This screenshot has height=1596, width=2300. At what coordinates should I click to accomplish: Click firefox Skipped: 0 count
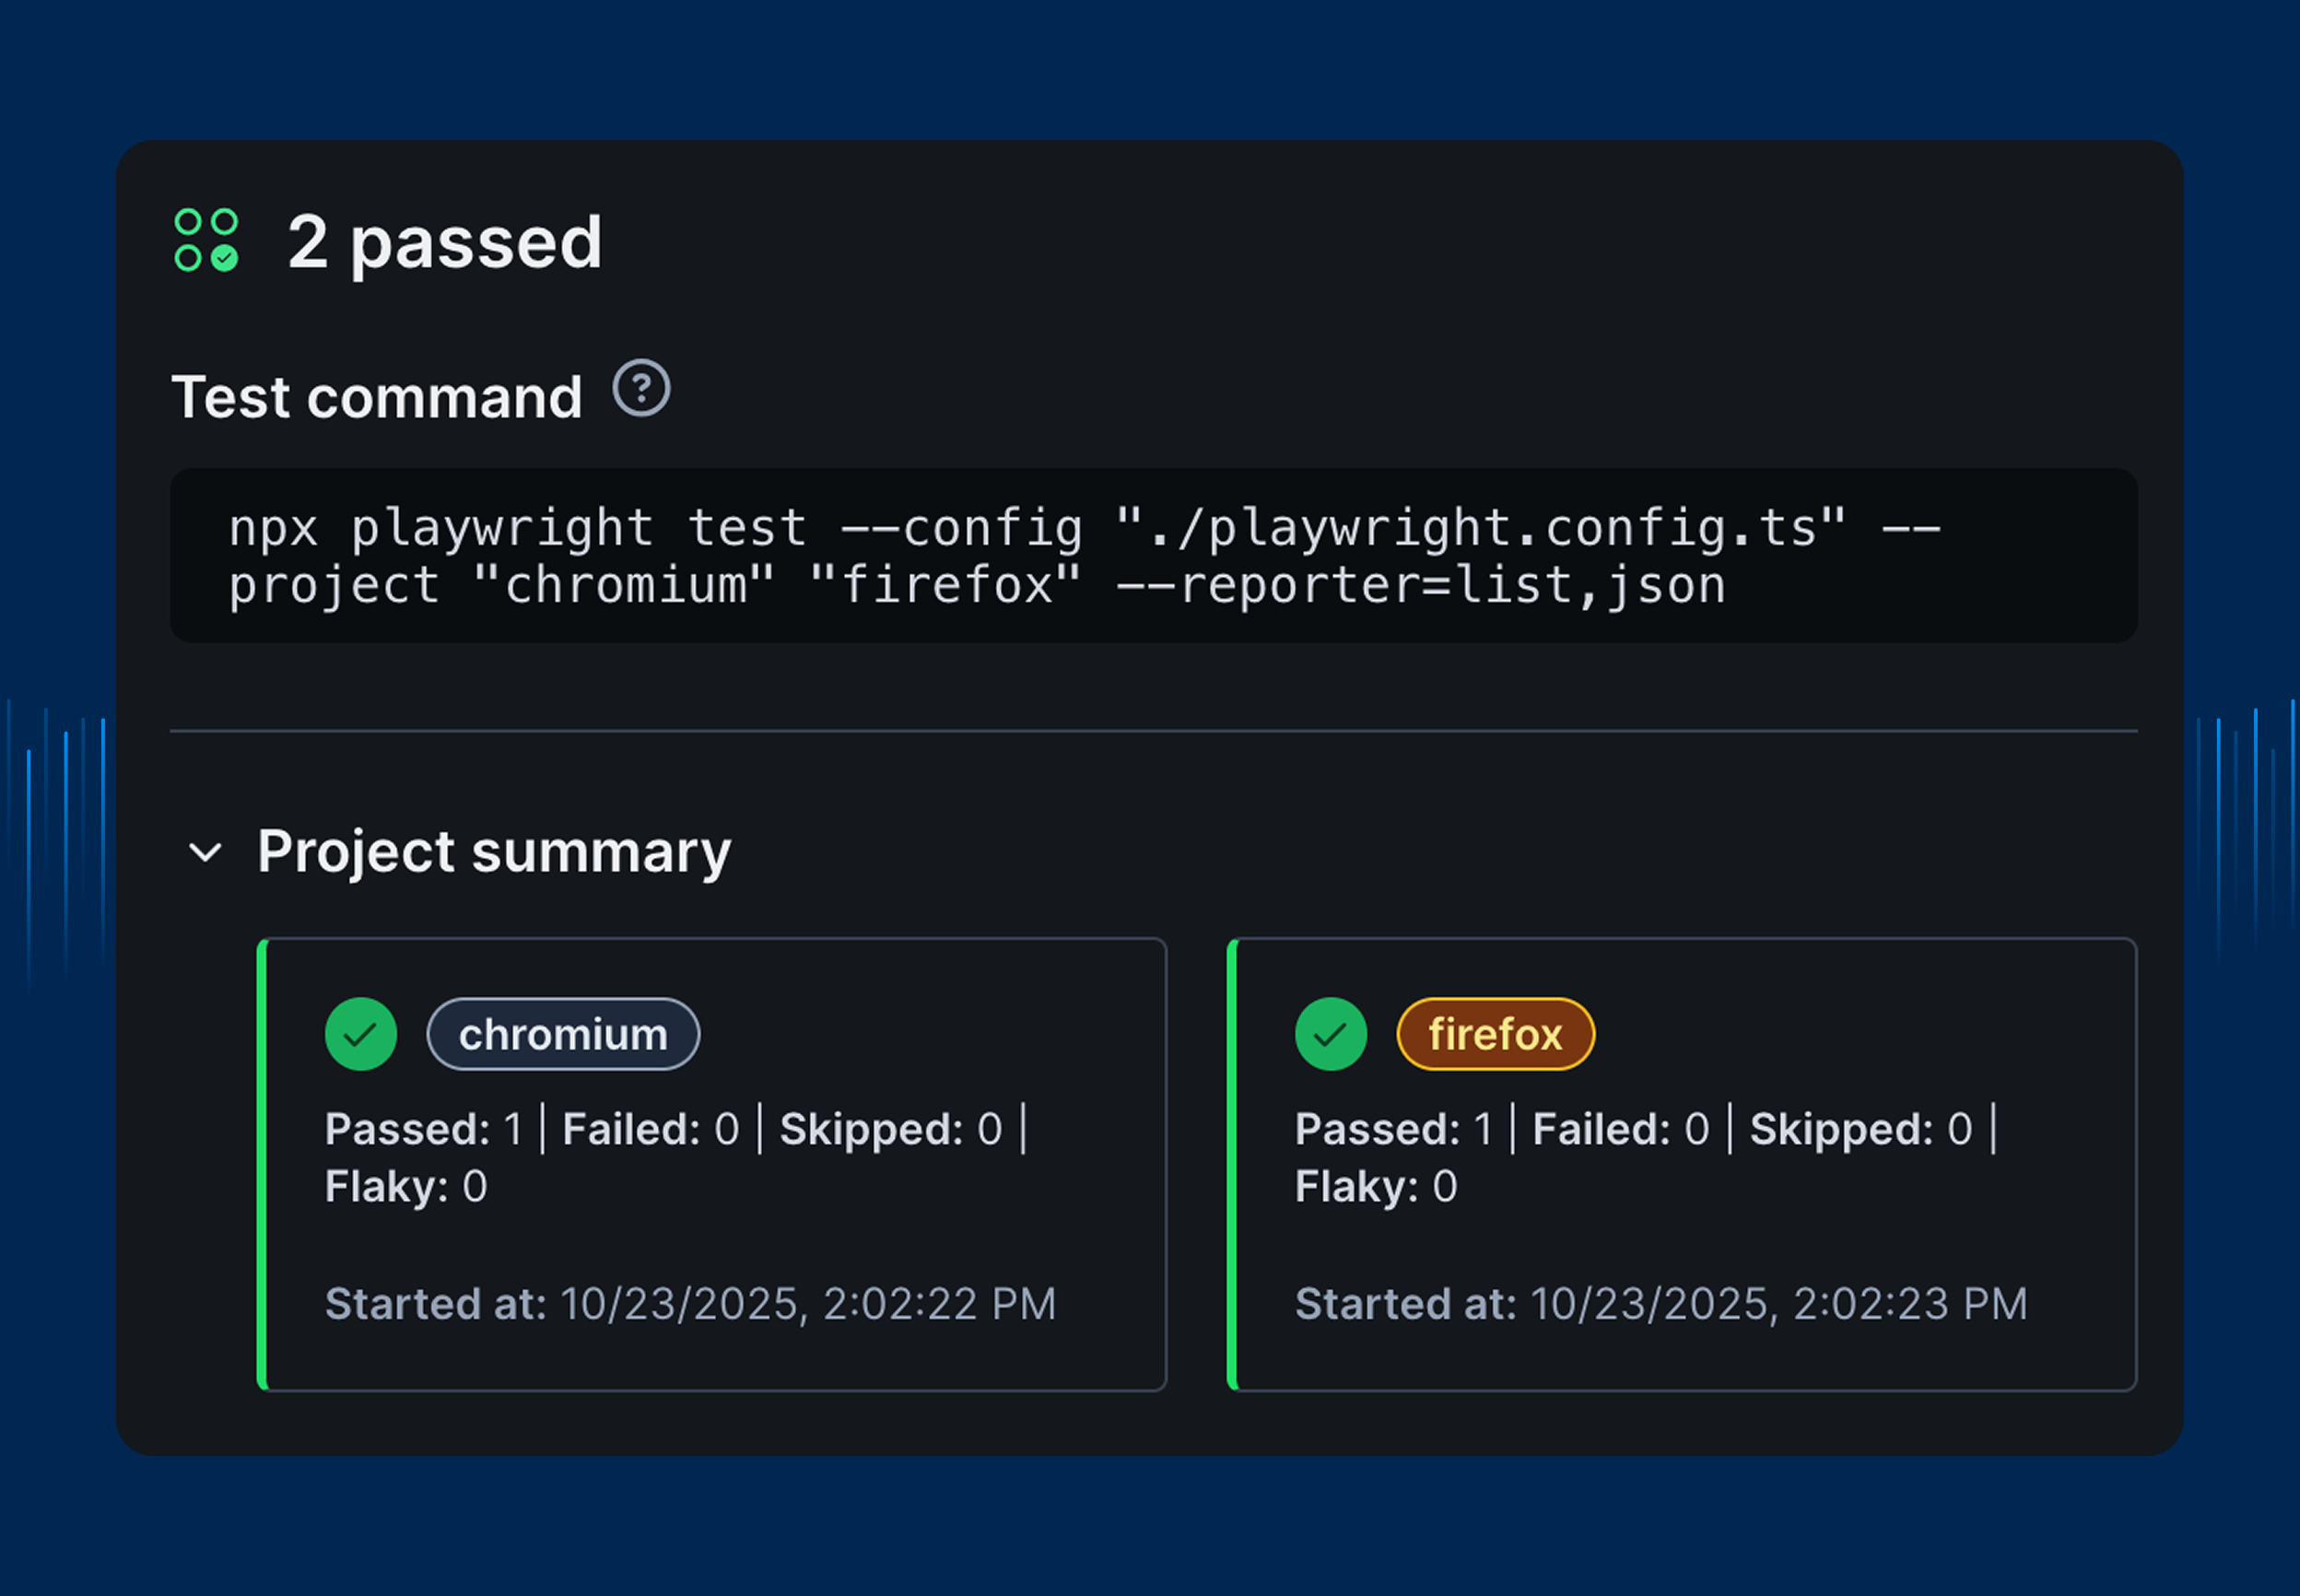1861,1130
